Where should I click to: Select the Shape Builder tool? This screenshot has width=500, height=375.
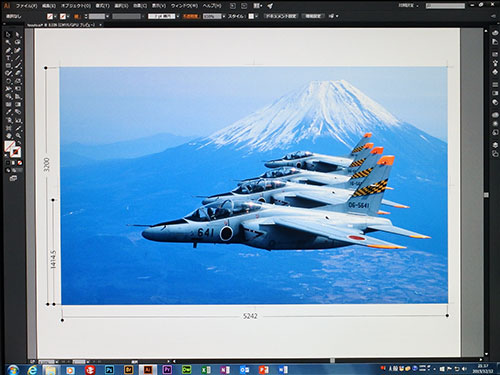pyautogui.click(x=8, y=97)
